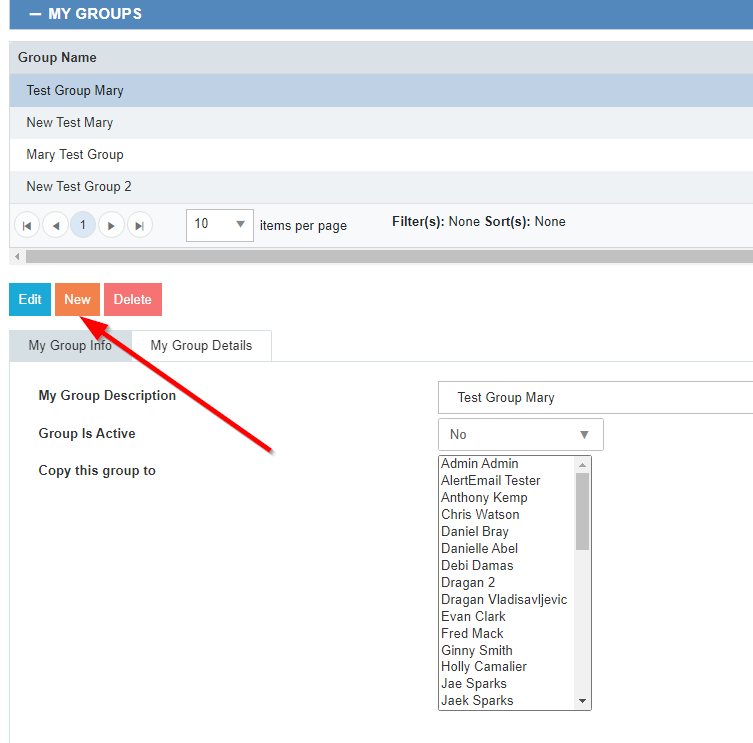Go to previous page of groups
This screenshot has height=743, width=753.
[x=55, y=225]
